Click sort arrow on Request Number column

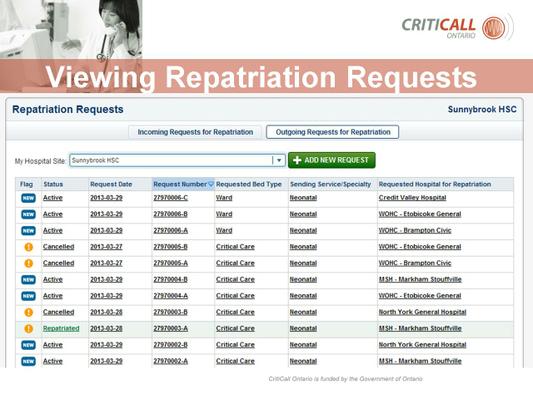click(211, 185)
